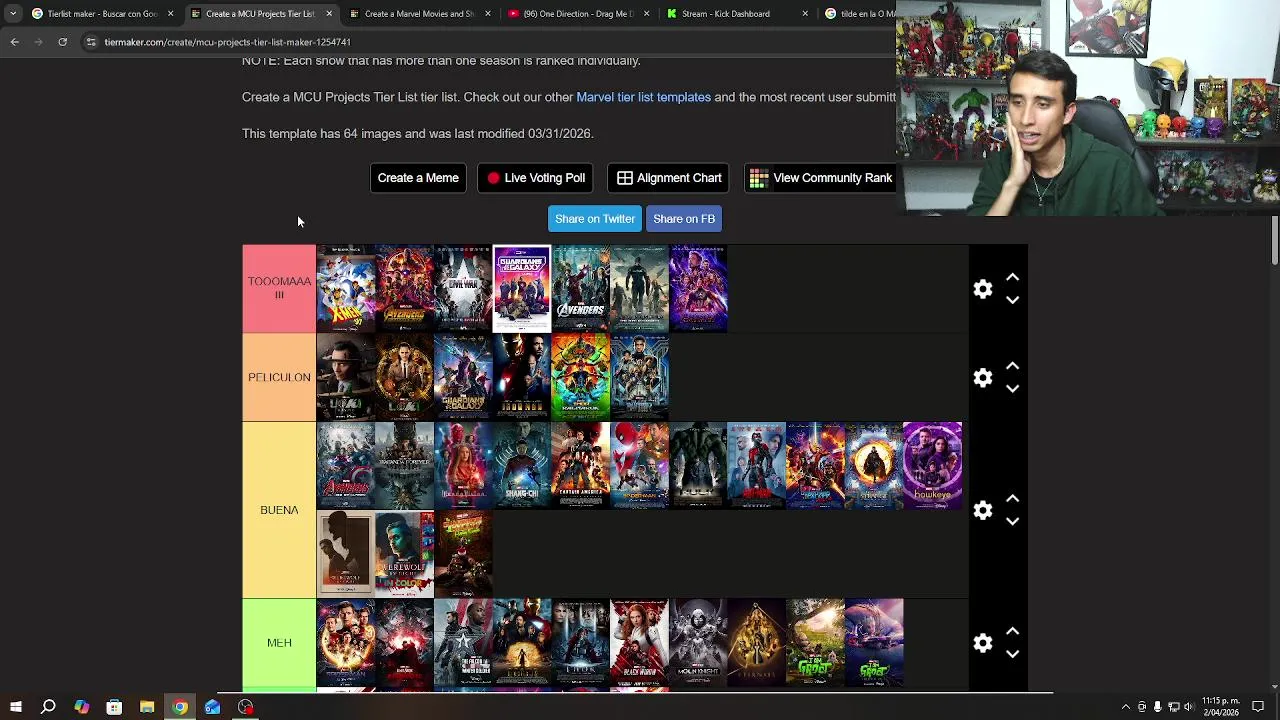Viewport: 1280px width, 720px height.
Task: Open settings gear for TOOOMAAA tier row
Action: [x=983, y=289]
